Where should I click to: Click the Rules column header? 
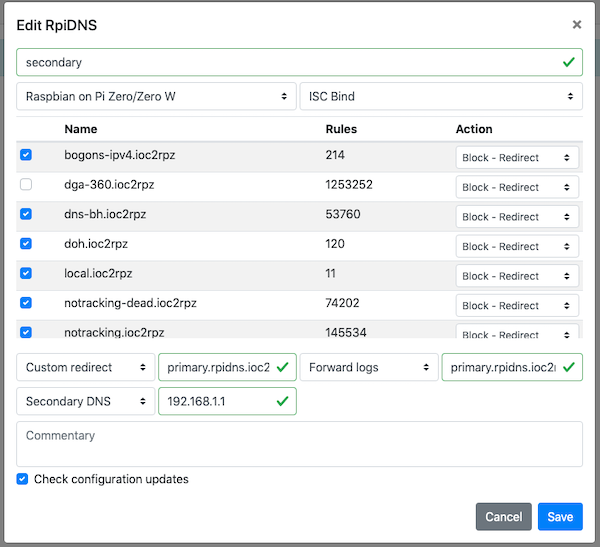(341, 129)
